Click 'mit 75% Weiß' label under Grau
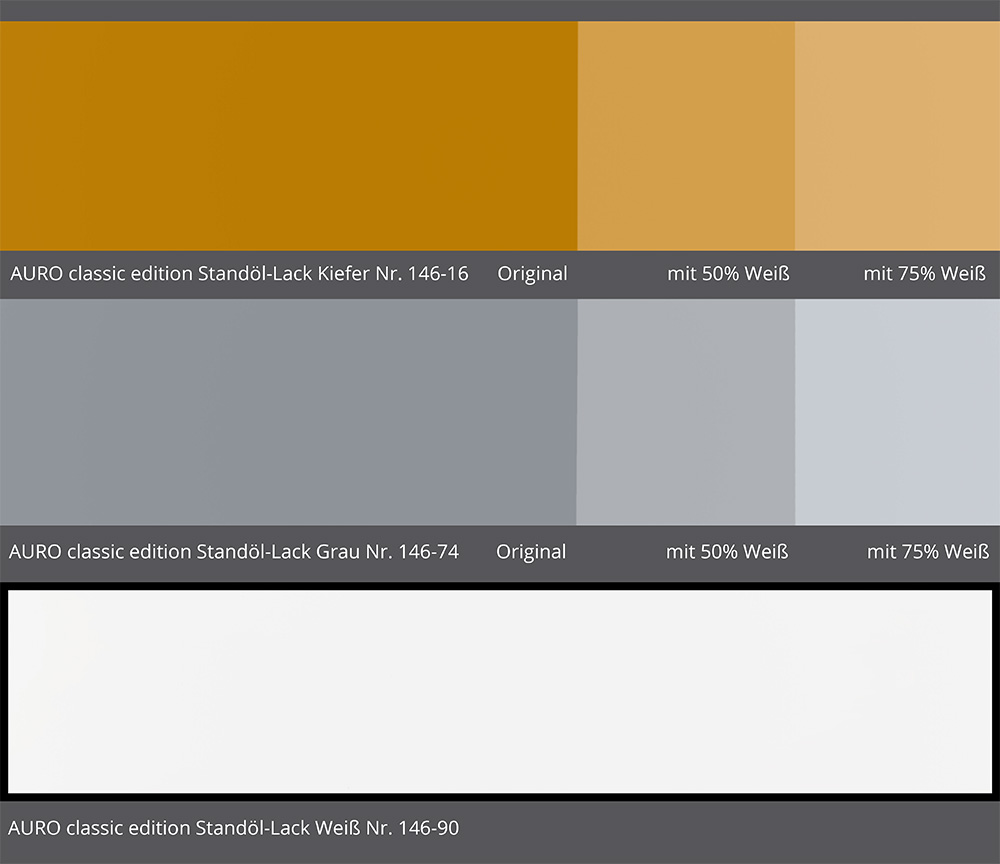This screenshot has height=864, width=1000. [928, 552]
